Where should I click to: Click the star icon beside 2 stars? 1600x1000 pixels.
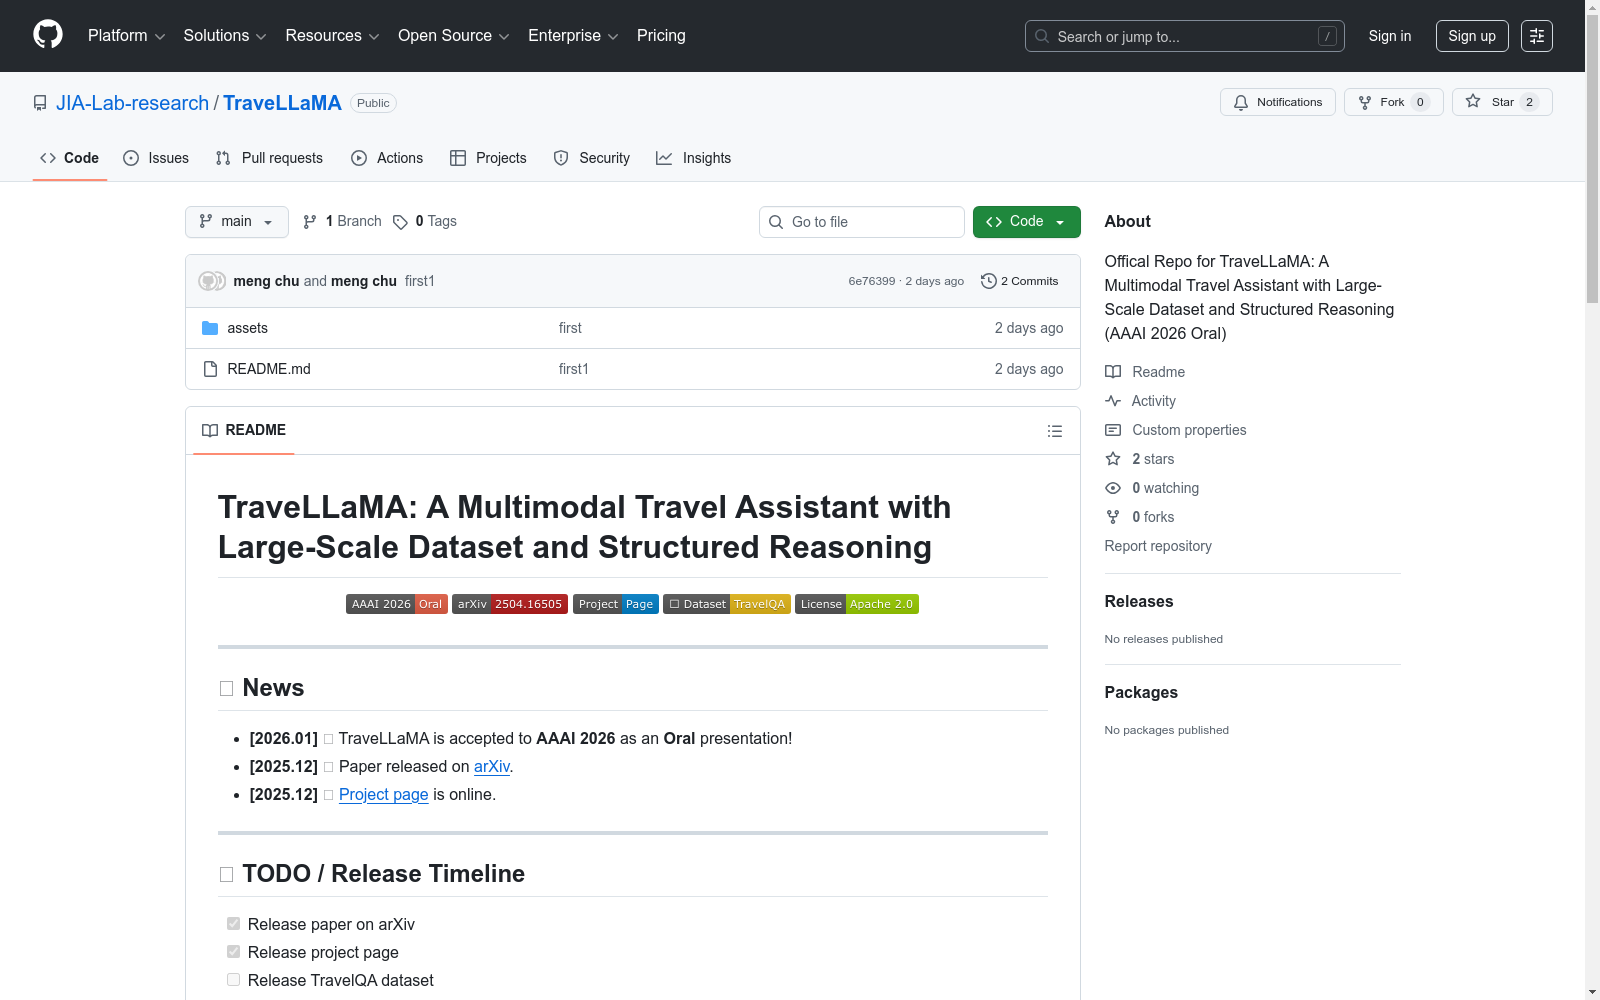pyautogui.click(x=1113, y=459)
